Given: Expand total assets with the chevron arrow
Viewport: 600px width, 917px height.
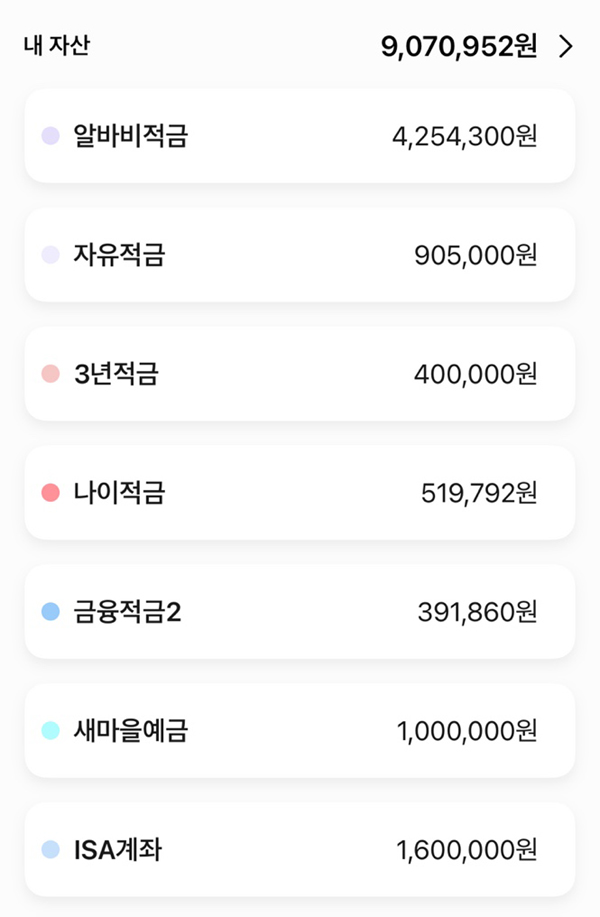Looking at the screenshot, I should pyautogui.click(x=566, y=47).
